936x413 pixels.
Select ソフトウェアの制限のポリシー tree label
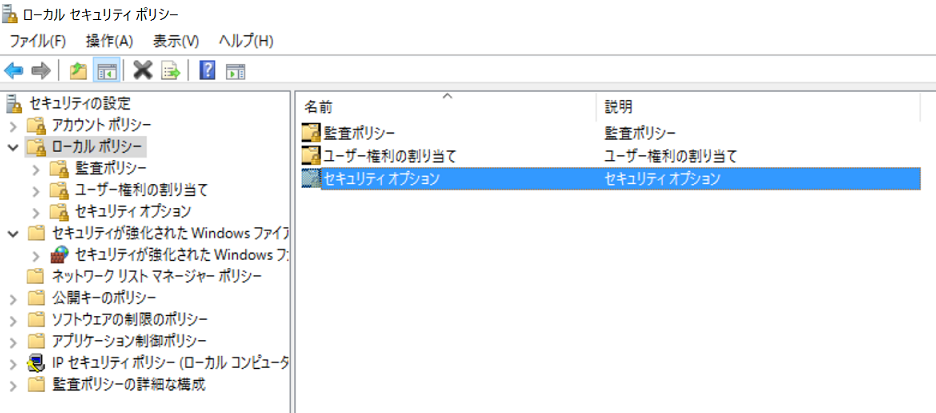(x=130, y=319)
